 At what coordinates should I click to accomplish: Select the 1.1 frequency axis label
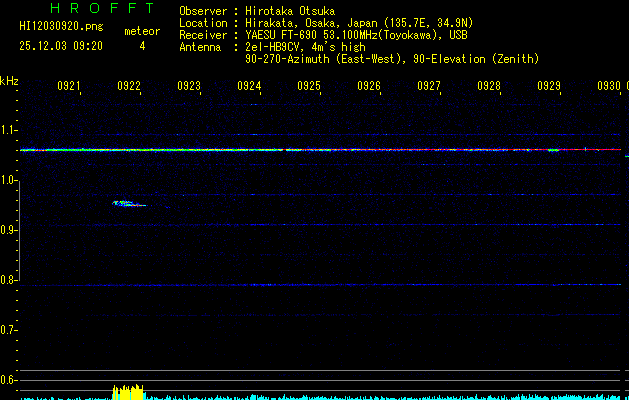click(9, 130)
